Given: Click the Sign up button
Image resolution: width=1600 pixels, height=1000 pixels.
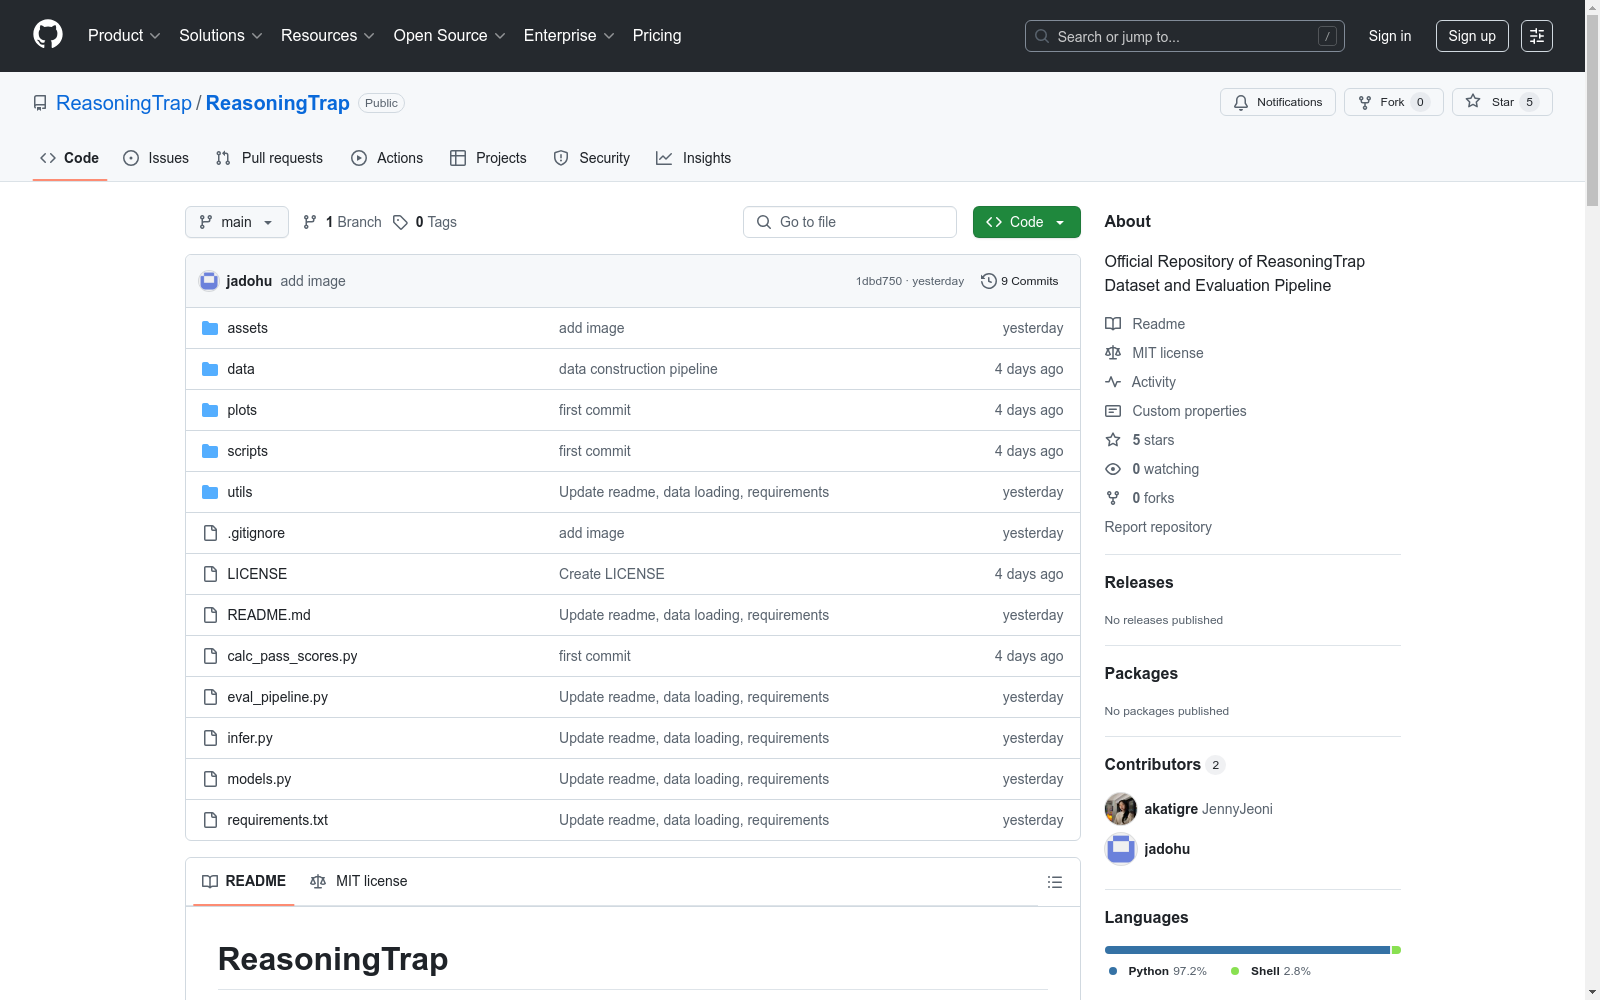Looking at the screenshot, I should pyautogui.click(x=1472, y=36).
